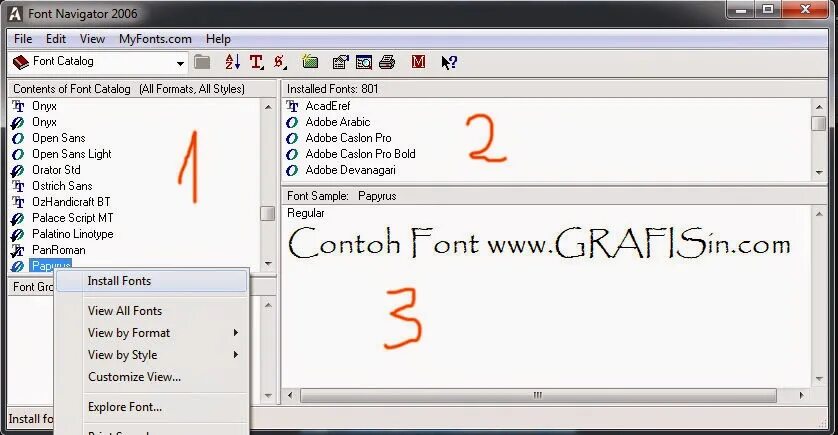Open the MyFonts.com menu
Viewport: 838px width, 435px height.
(155, 39)
